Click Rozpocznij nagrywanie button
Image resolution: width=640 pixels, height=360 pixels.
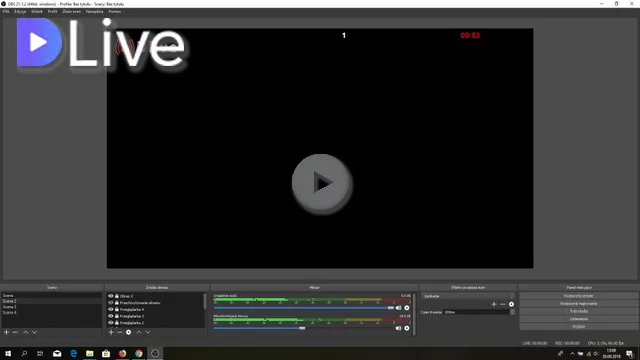click(579, 304)
